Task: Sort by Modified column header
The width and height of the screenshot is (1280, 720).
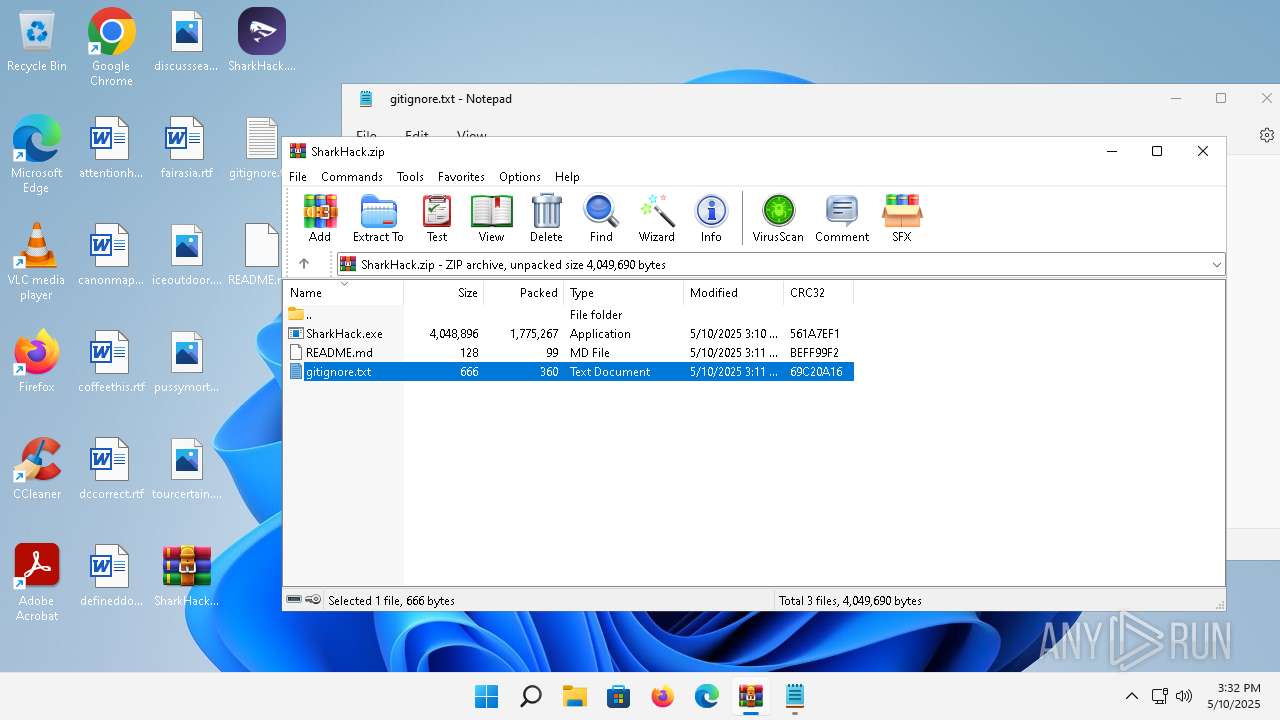Action: pyautogui.click(x=734, y=293)
